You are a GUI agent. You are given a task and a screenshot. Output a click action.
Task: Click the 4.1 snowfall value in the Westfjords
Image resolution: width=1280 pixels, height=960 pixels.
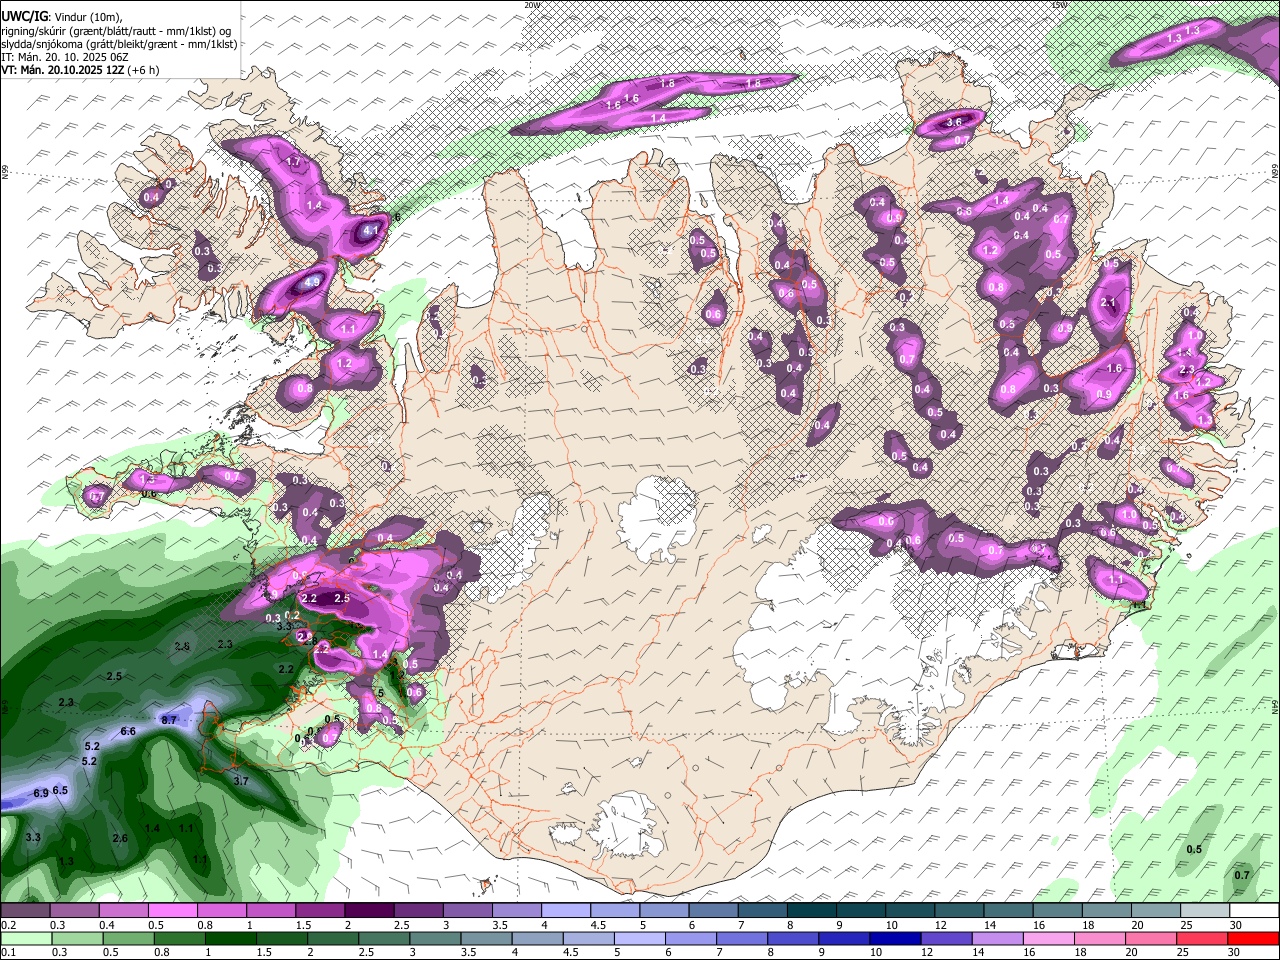371,231
